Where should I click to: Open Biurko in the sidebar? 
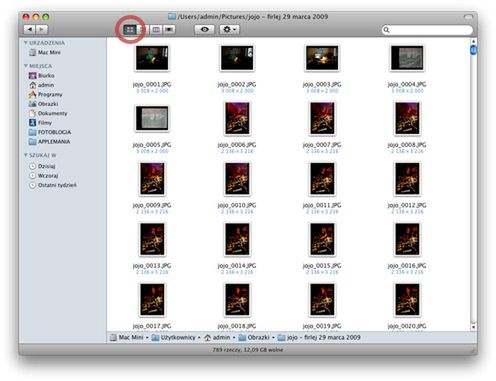[41, 76]
